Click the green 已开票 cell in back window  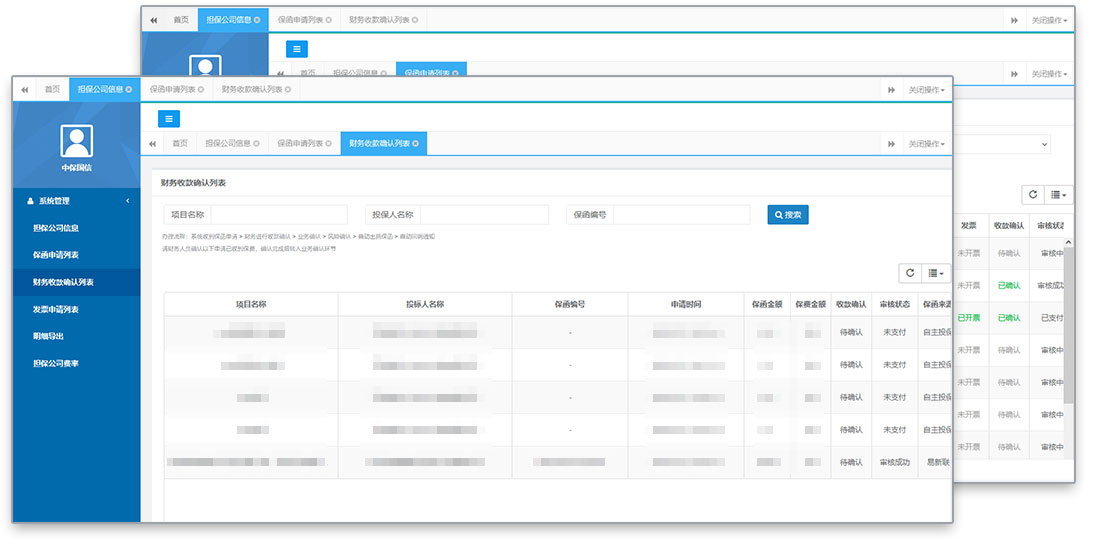pyautogui.click(x=969, y=318)
